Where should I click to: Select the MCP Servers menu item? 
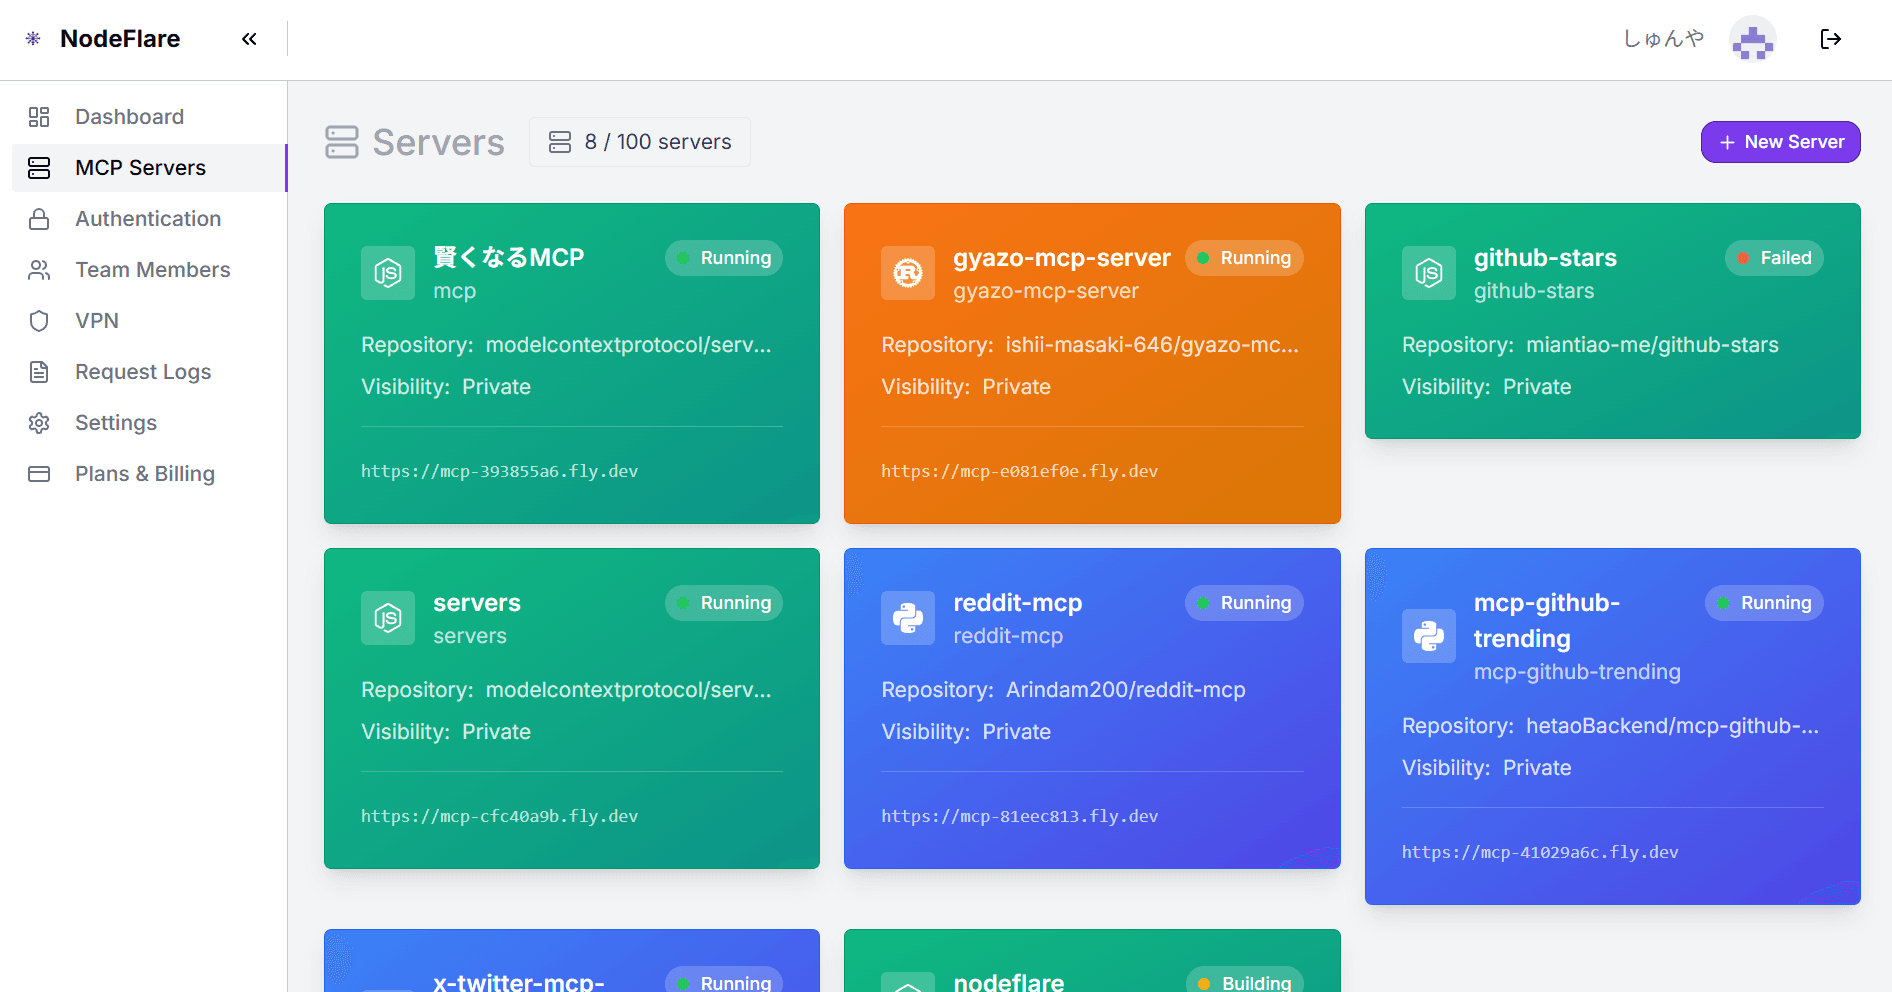click(150, 168)
